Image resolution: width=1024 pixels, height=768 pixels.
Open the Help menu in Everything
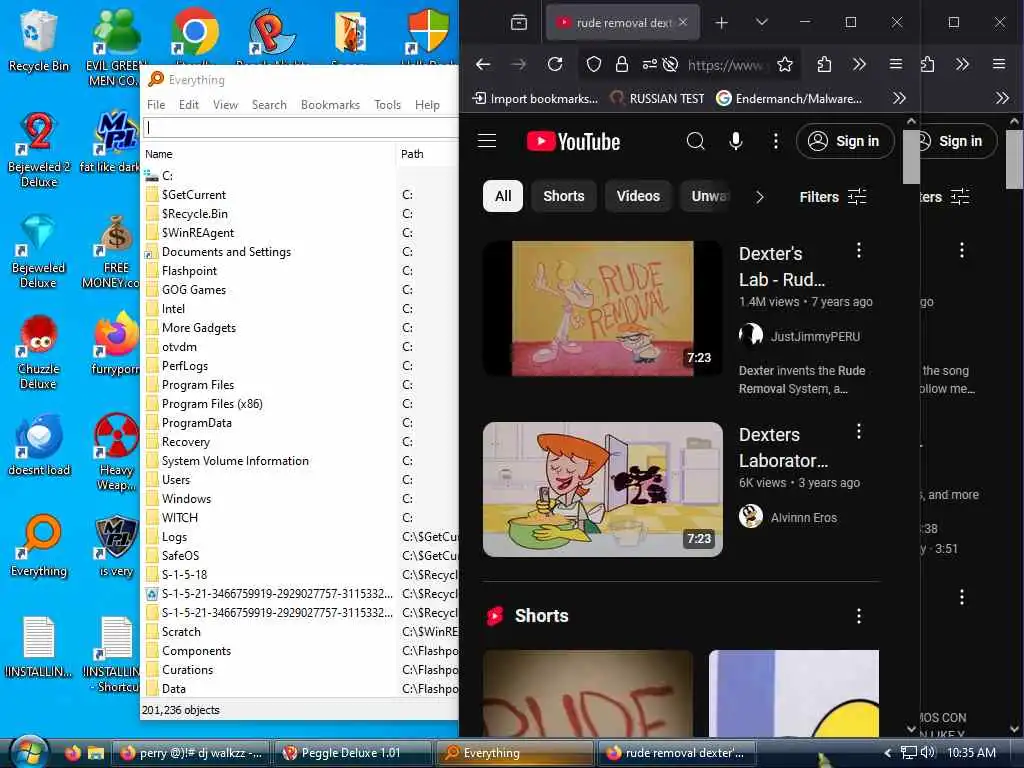427,104
